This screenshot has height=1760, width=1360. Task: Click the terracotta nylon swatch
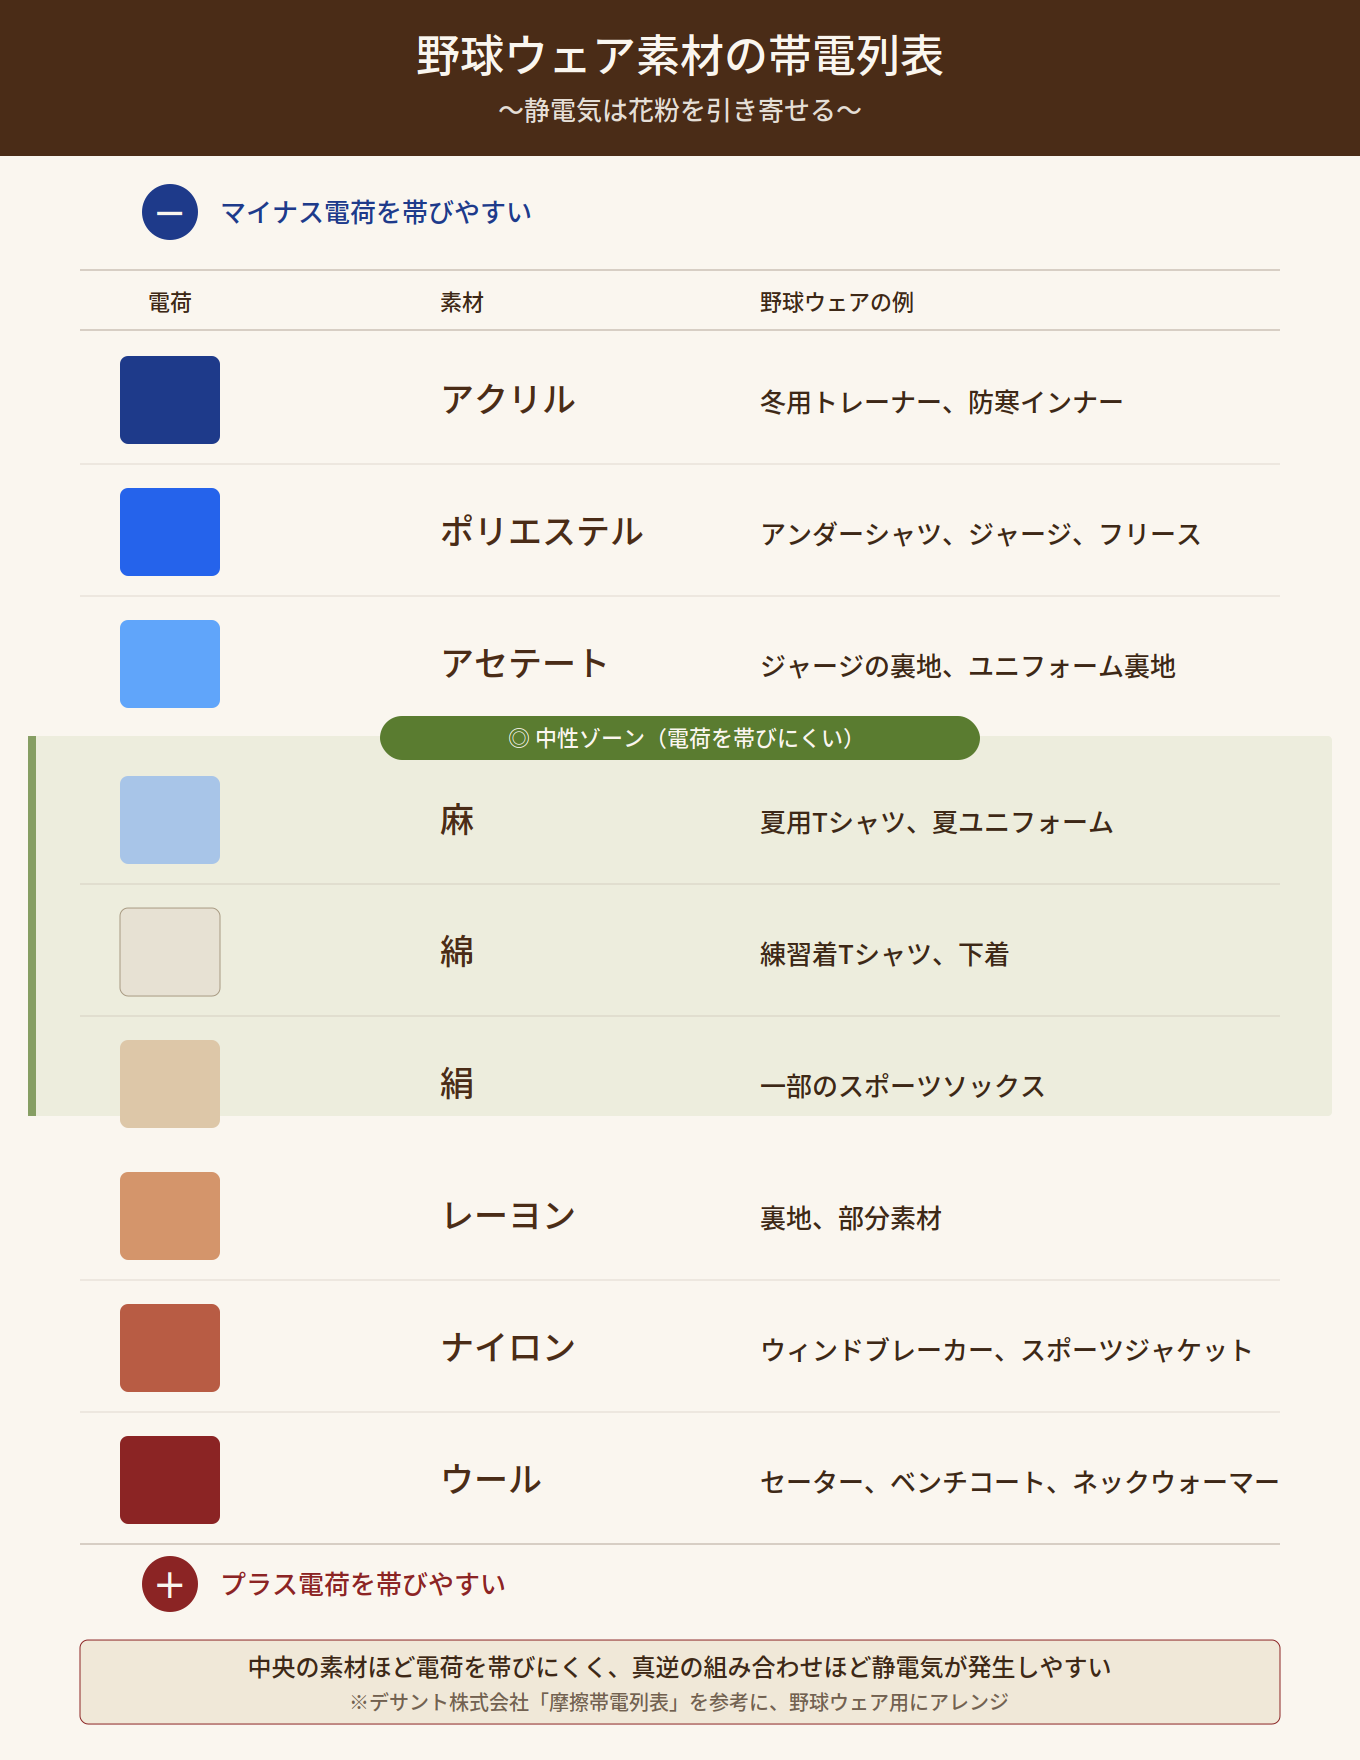170,1348
